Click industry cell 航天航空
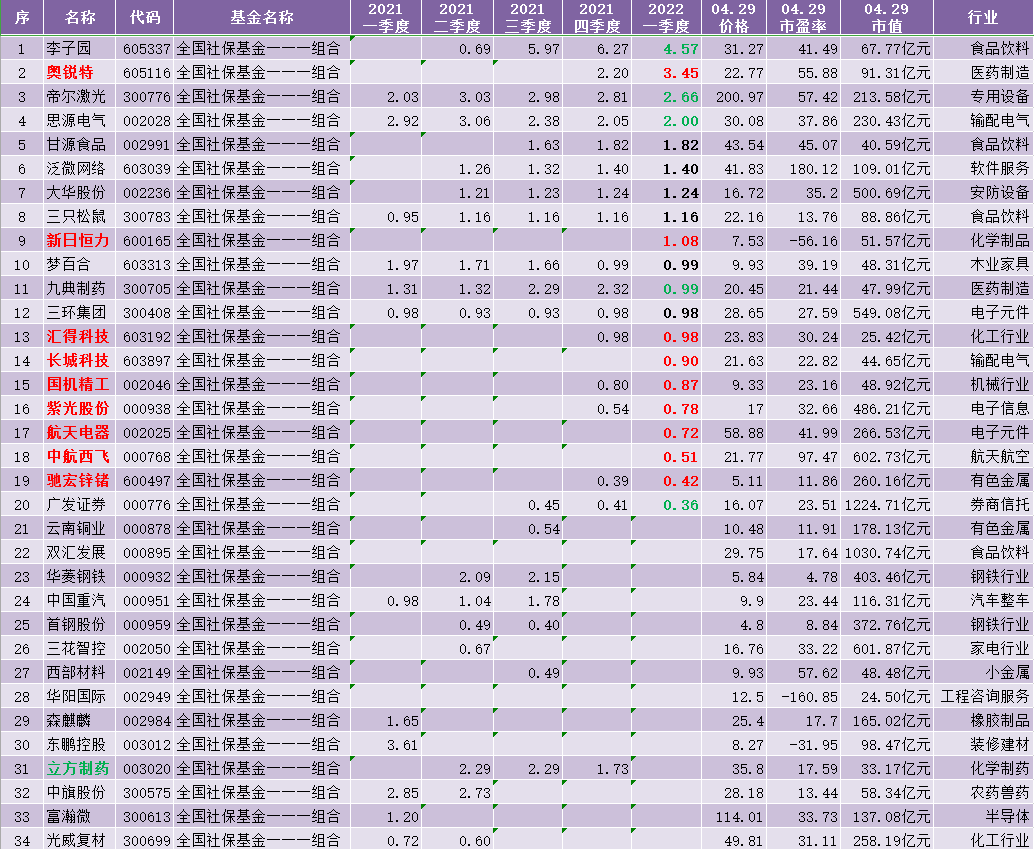The height and width of the screenshot is (849, 1034). (1000, 456)
